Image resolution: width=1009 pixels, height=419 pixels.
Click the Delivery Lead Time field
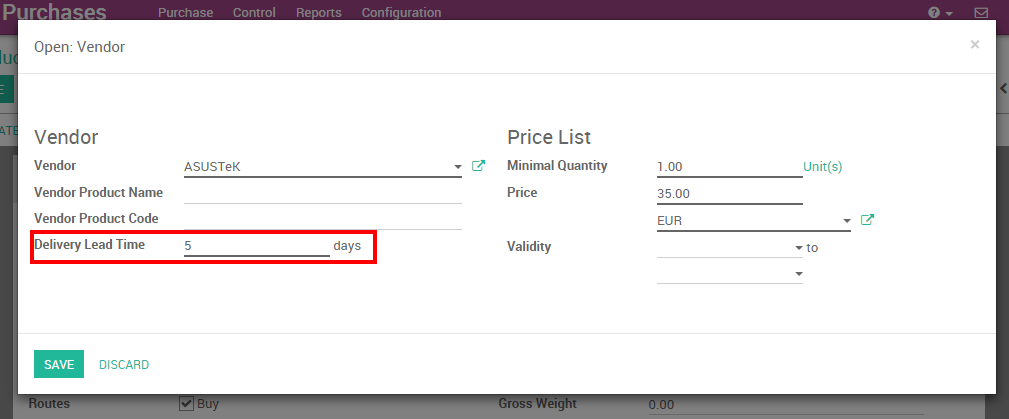[x=256, y=245]
